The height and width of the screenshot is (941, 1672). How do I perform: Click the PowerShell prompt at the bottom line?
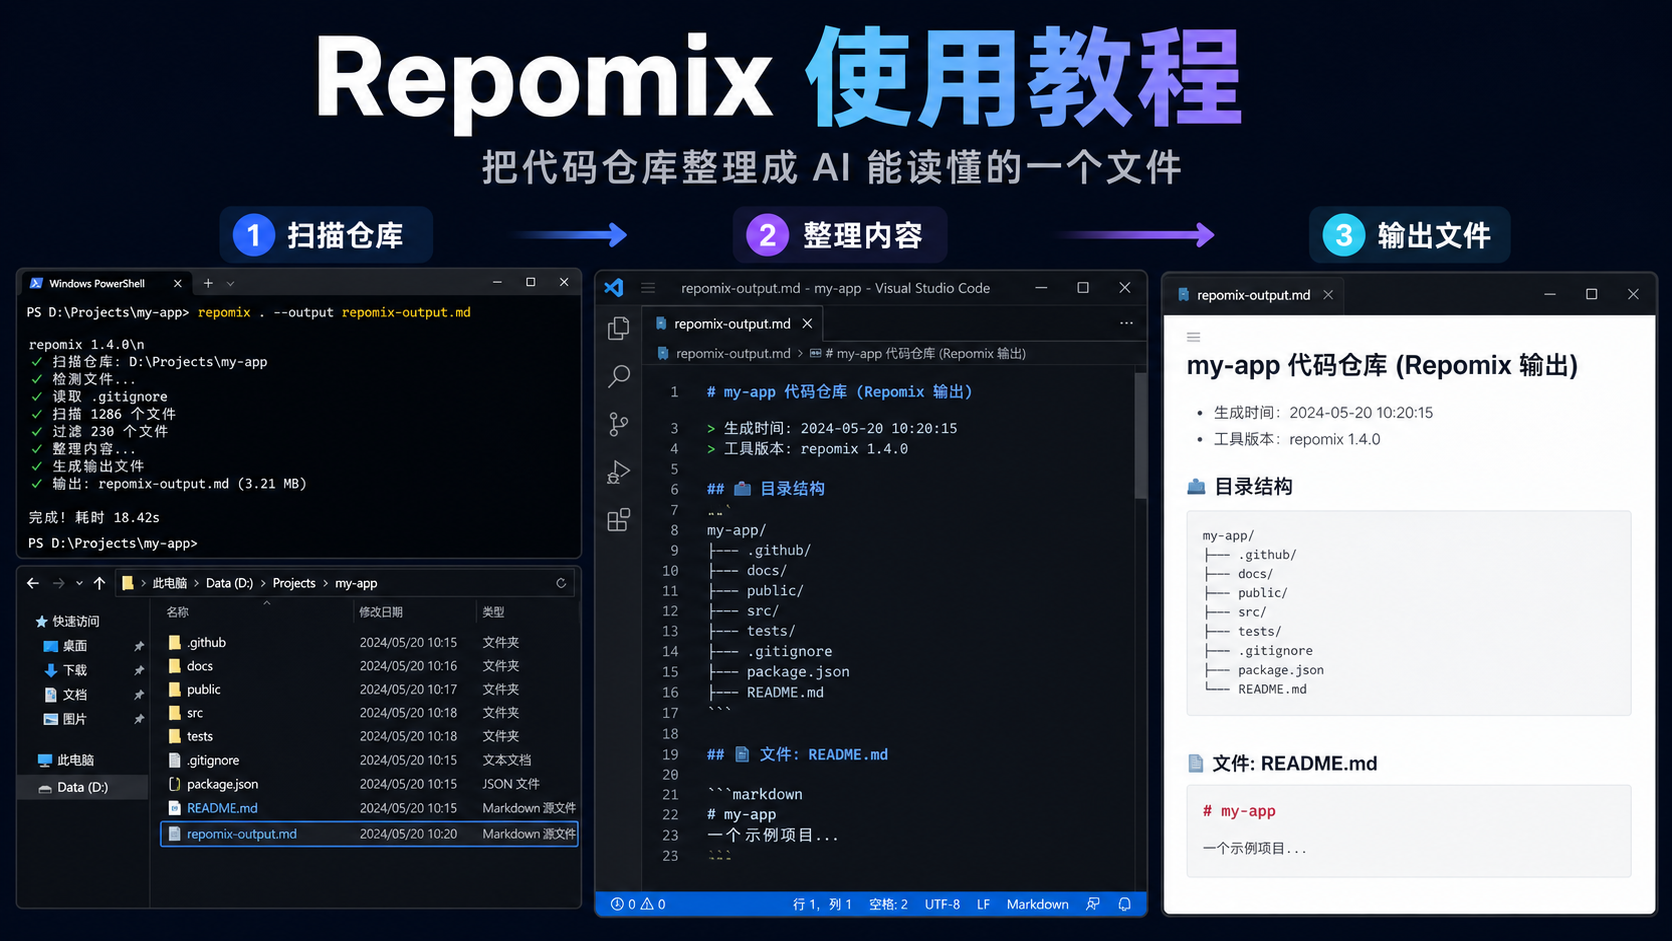(113, 543)
